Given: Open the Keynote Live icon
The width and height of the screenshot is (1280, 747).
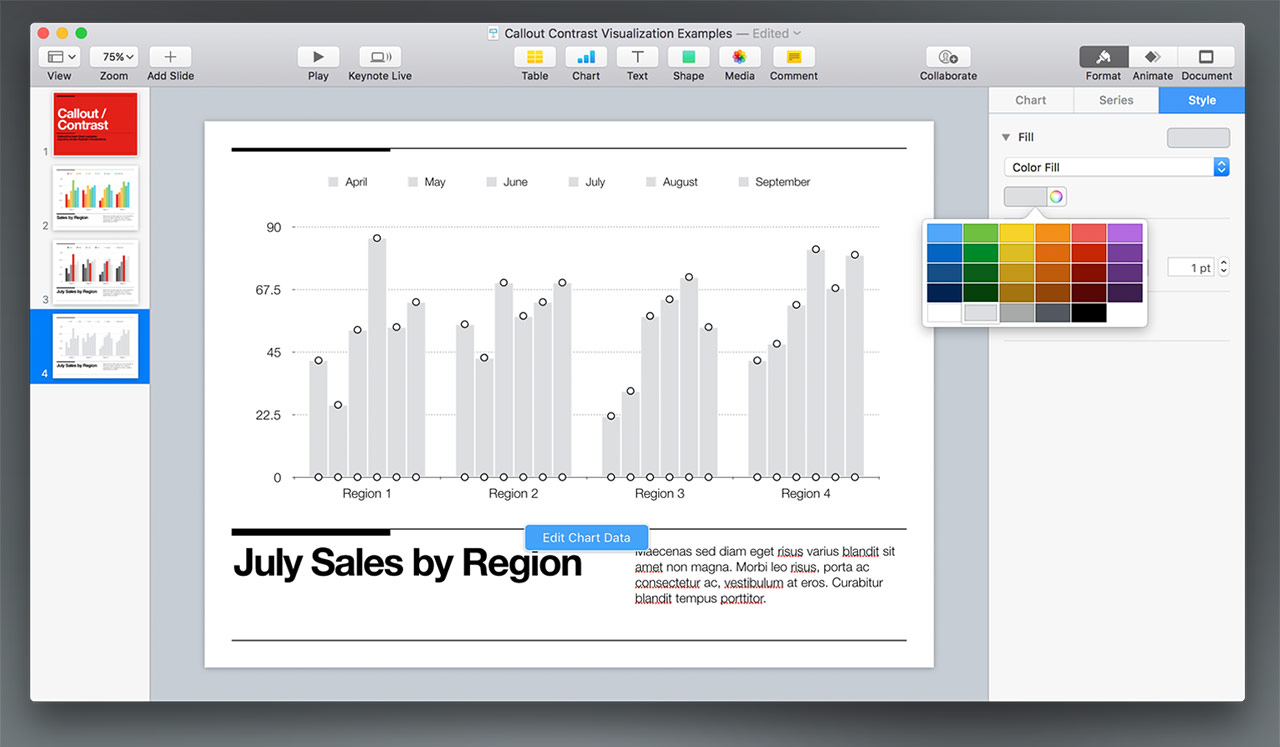Looking at the screenshot, I should (x=380, y=58).
